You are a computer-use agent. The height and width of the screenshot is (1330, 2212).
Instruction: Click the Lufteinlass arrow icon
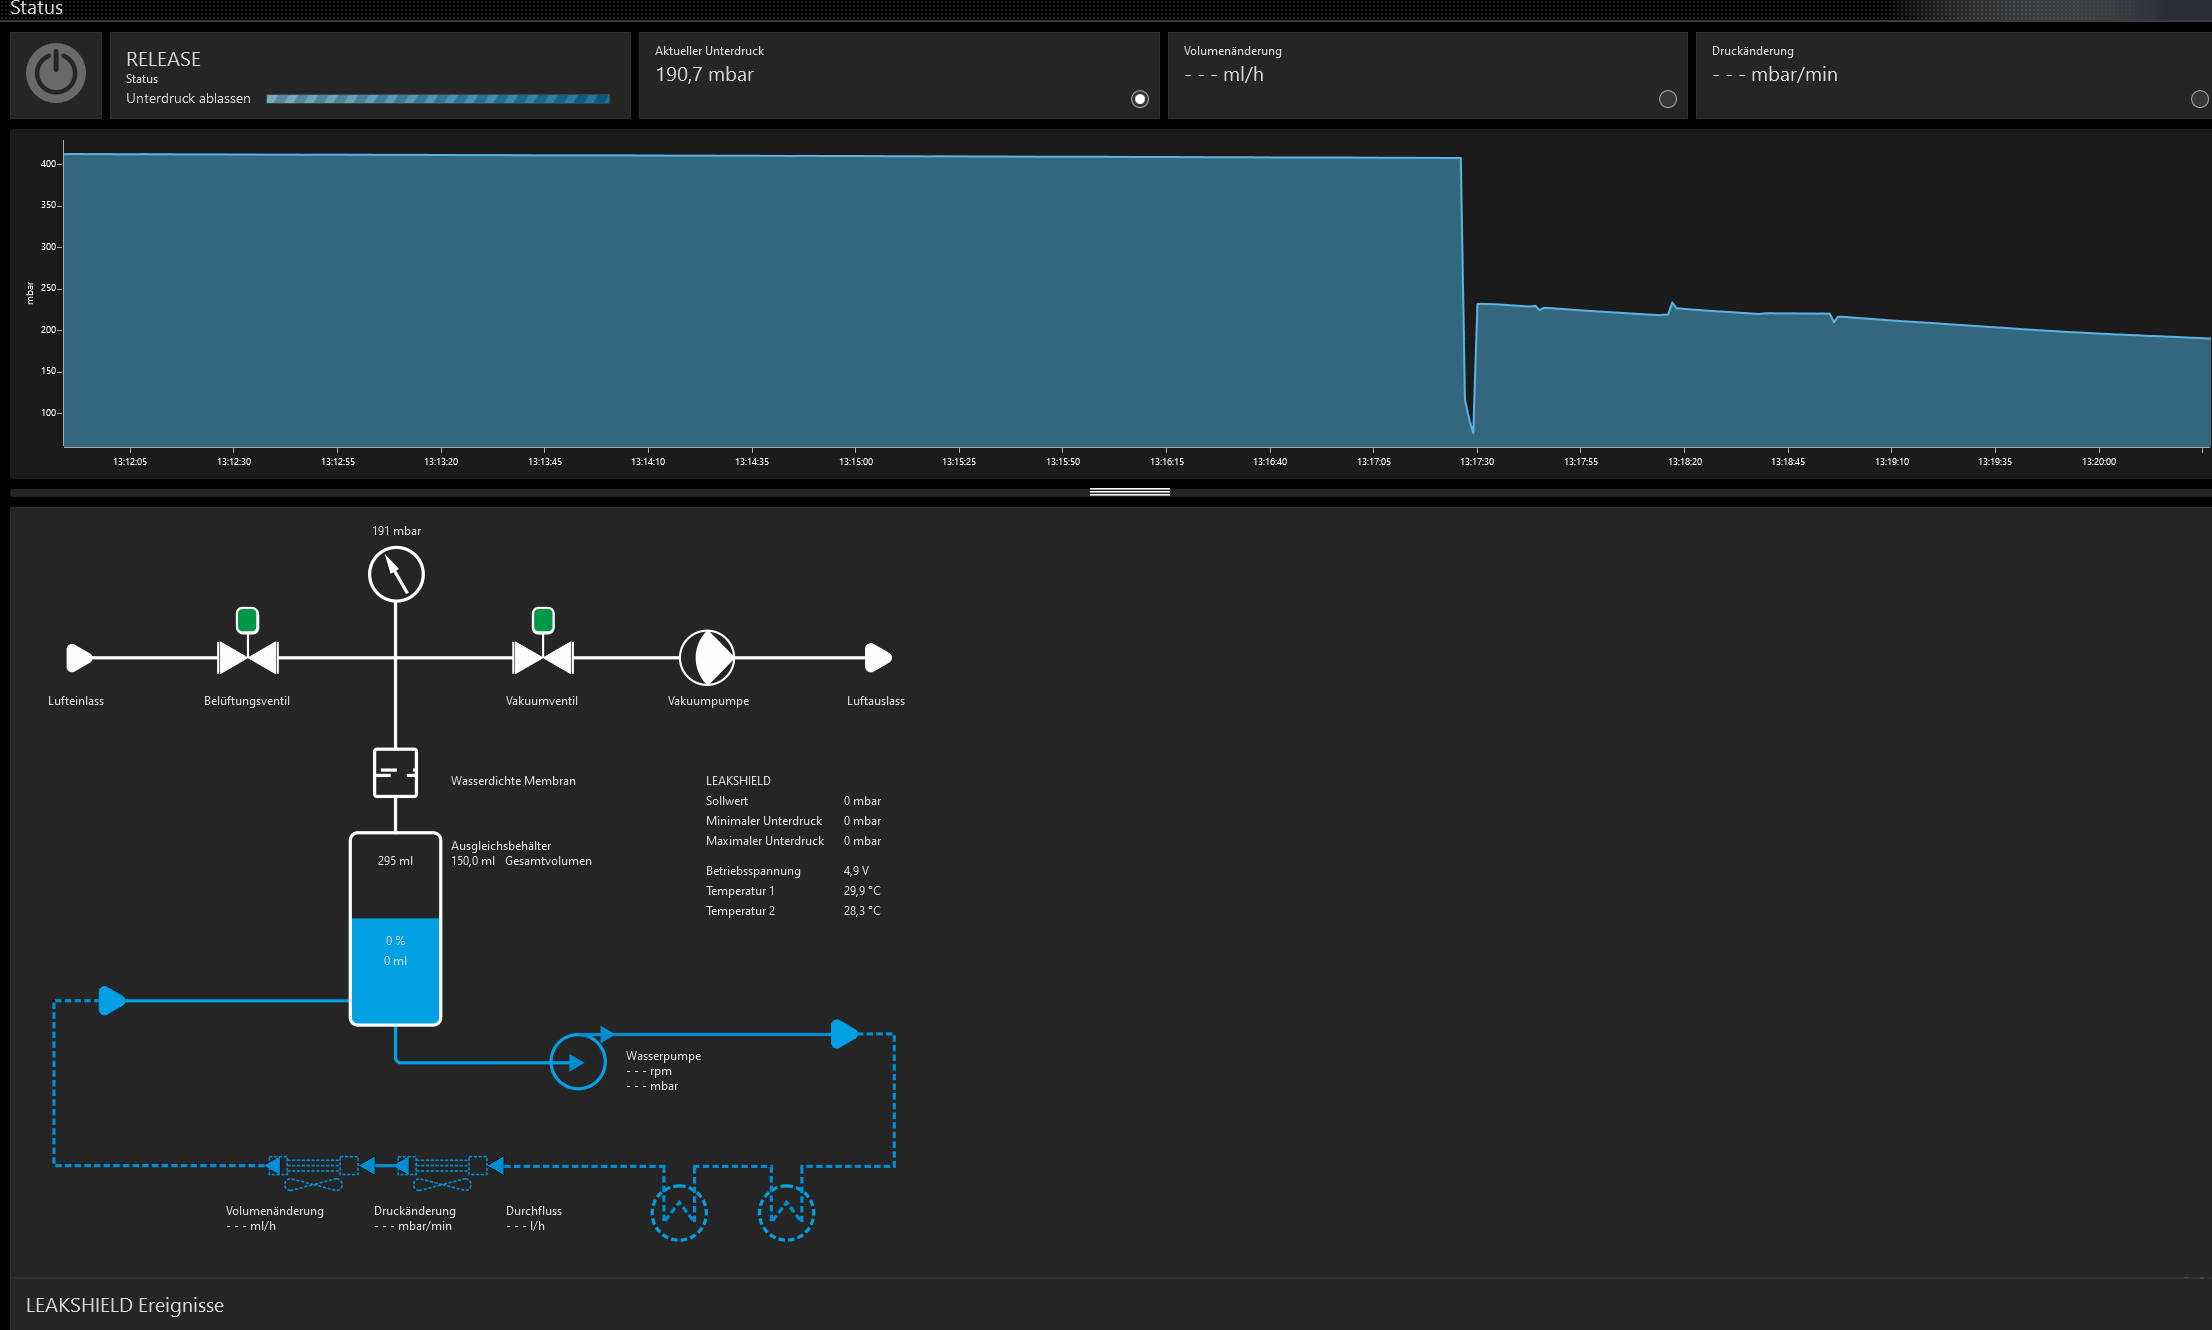click(79, 658)
